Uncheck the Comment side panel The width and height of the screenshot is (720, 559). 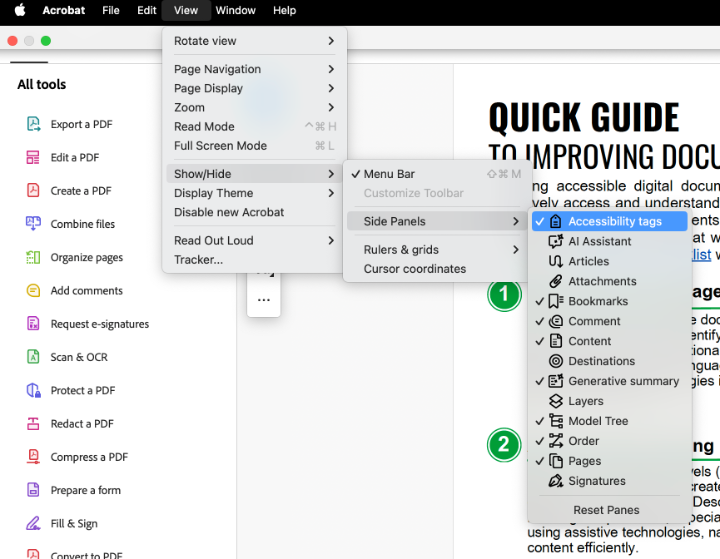(609, 321)
